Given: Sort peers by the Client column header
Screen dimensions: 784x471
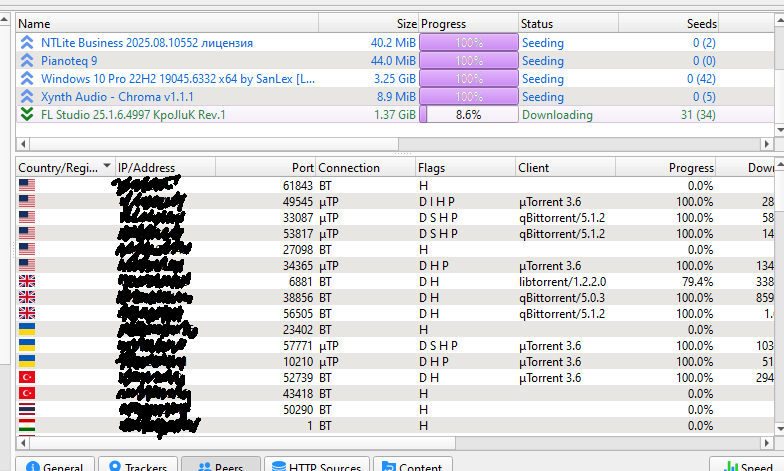Looking at the screenshot, I should click(x=570, y=168).
